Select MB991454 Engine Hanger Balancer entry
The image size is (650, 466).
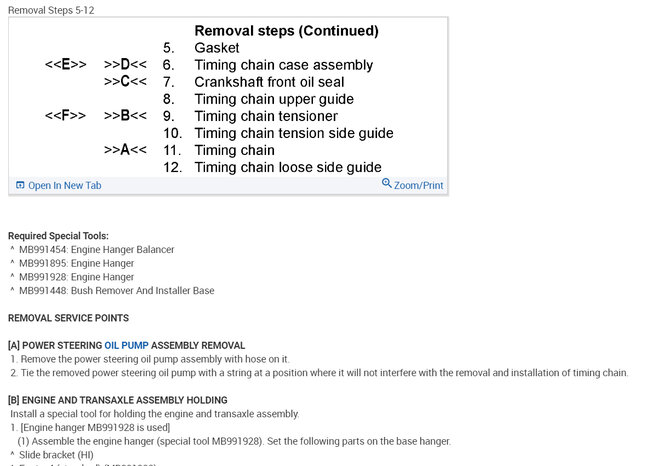coord(96,249)
